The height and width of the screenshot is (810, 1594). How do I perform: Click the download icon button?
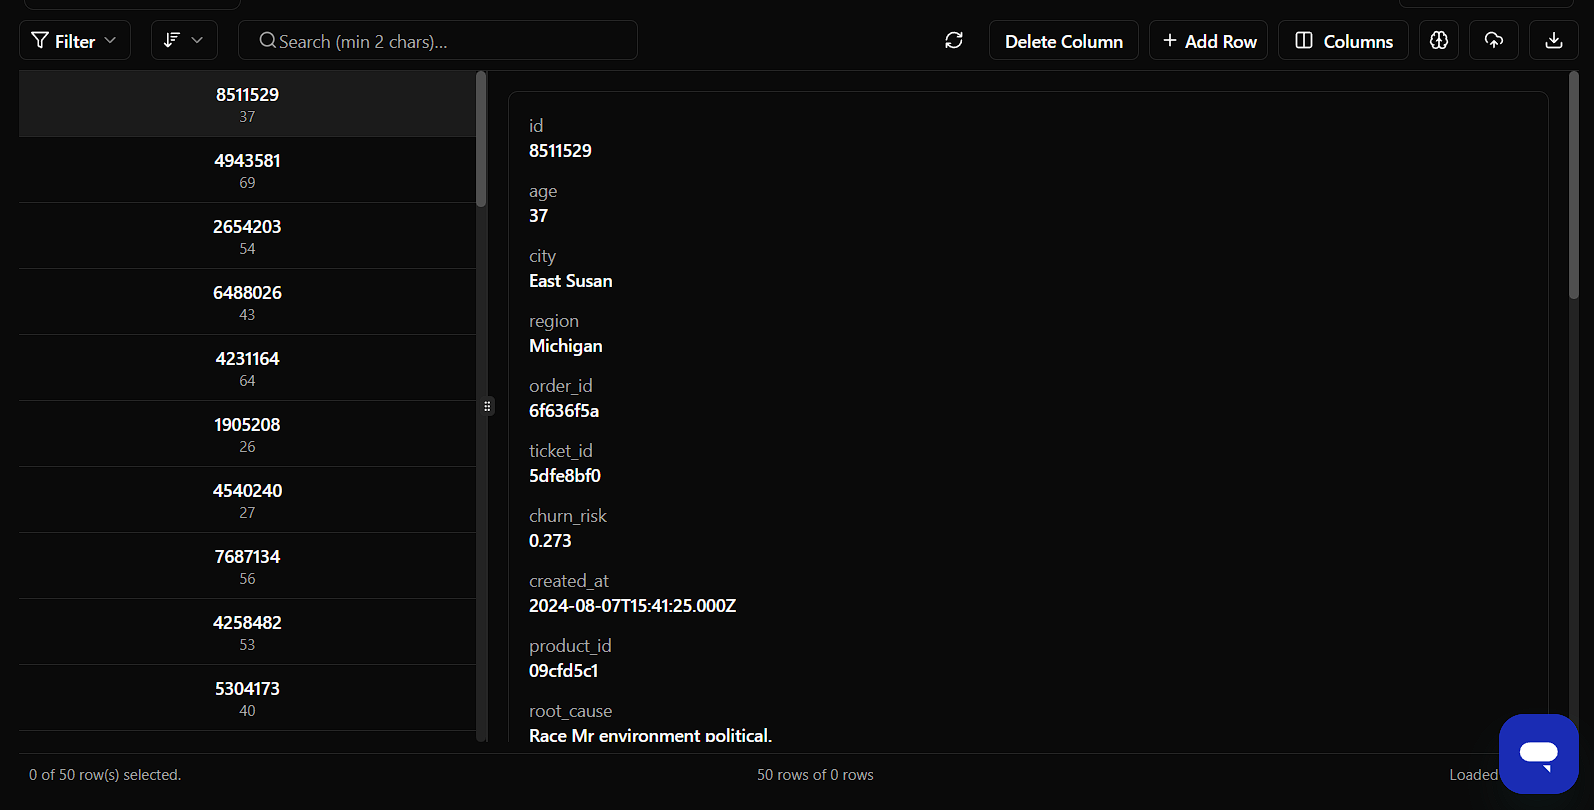[1554, 40]
